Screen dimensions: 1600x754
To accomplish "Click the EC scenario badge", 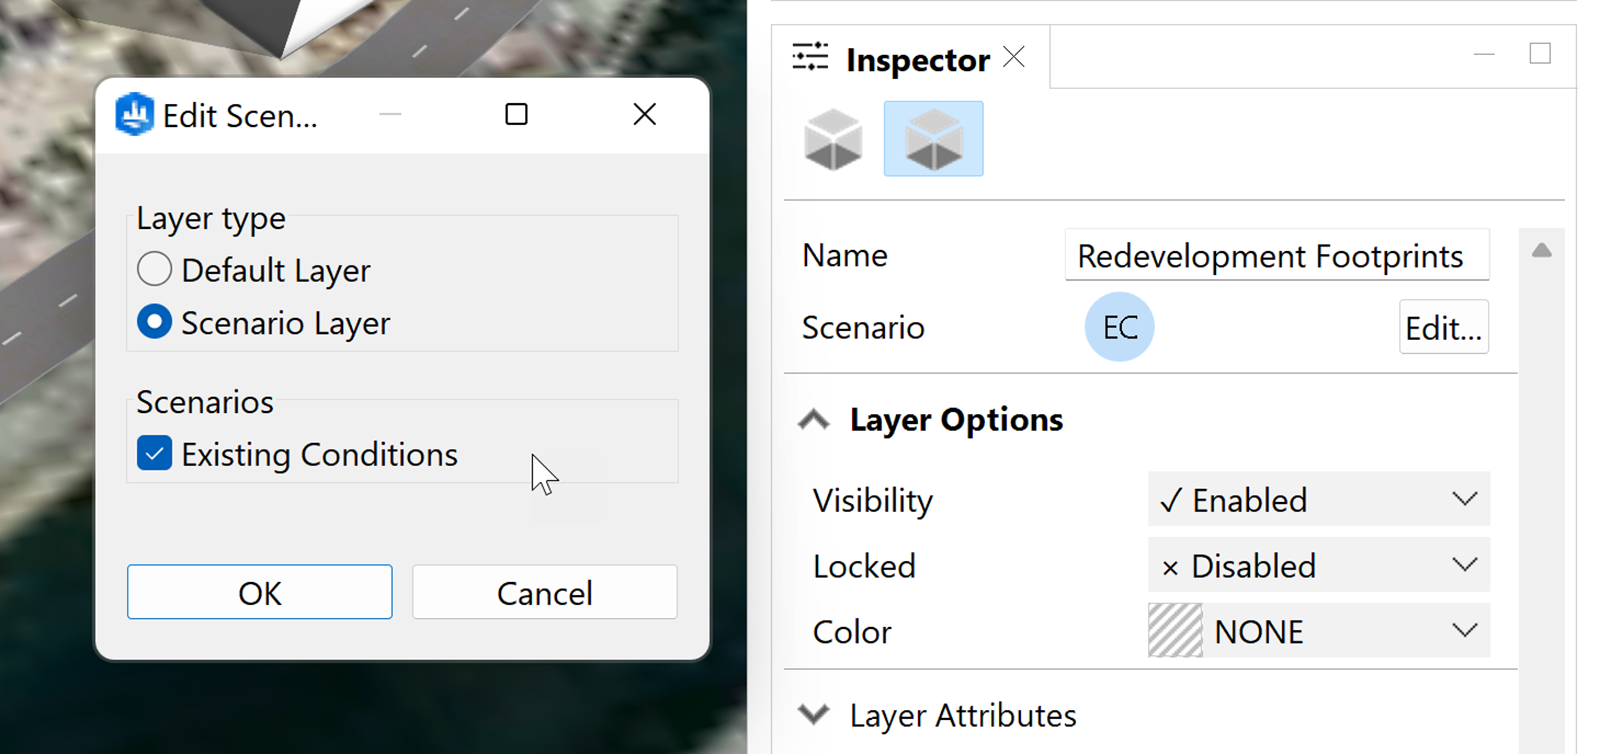I will 1119,327.
